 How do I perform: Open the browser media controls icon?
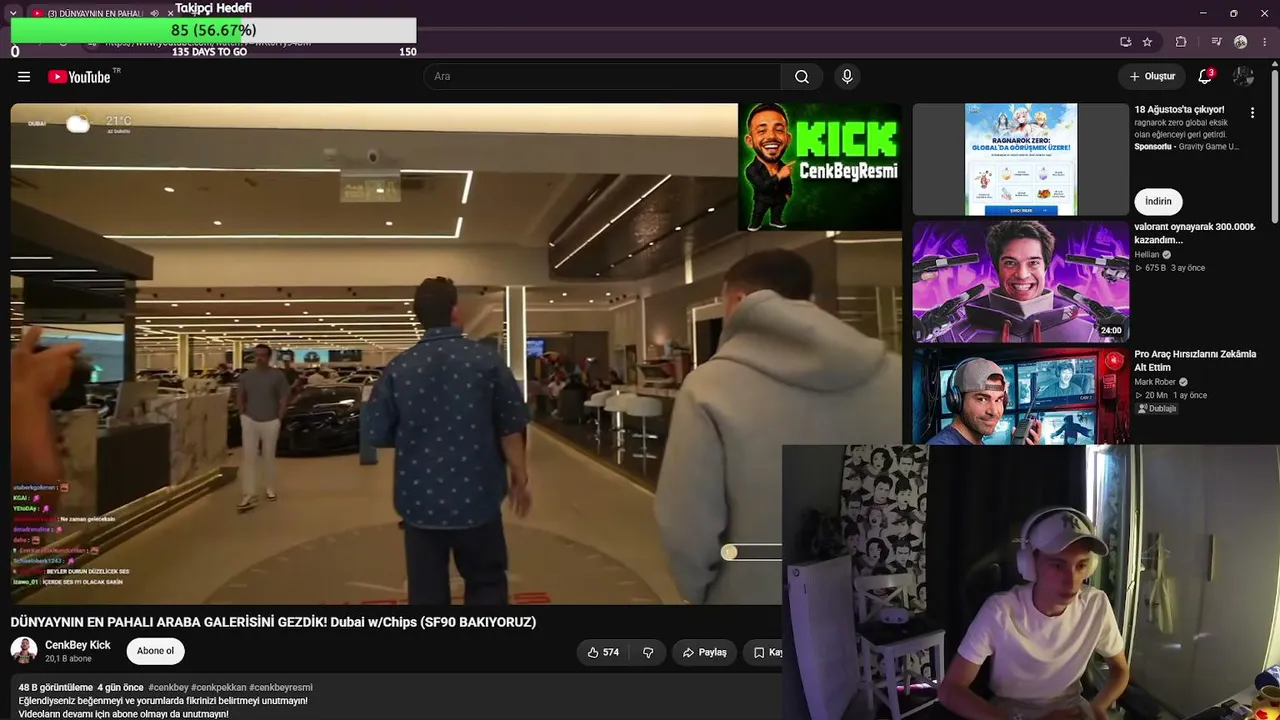pyautogui.click(x=1216, y=42)
